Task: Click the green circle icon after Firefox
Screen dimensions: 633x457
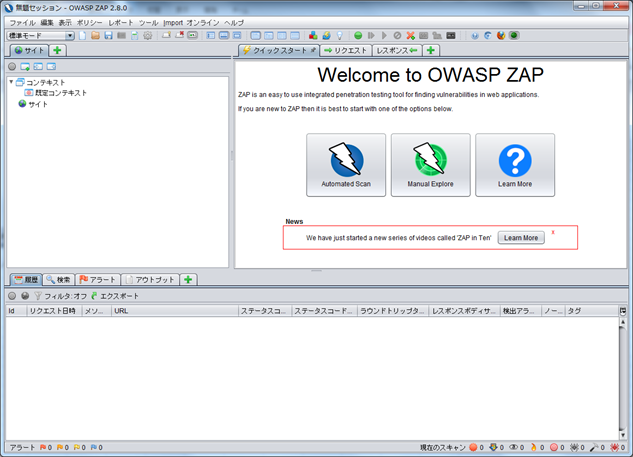Action: (514, 36)
